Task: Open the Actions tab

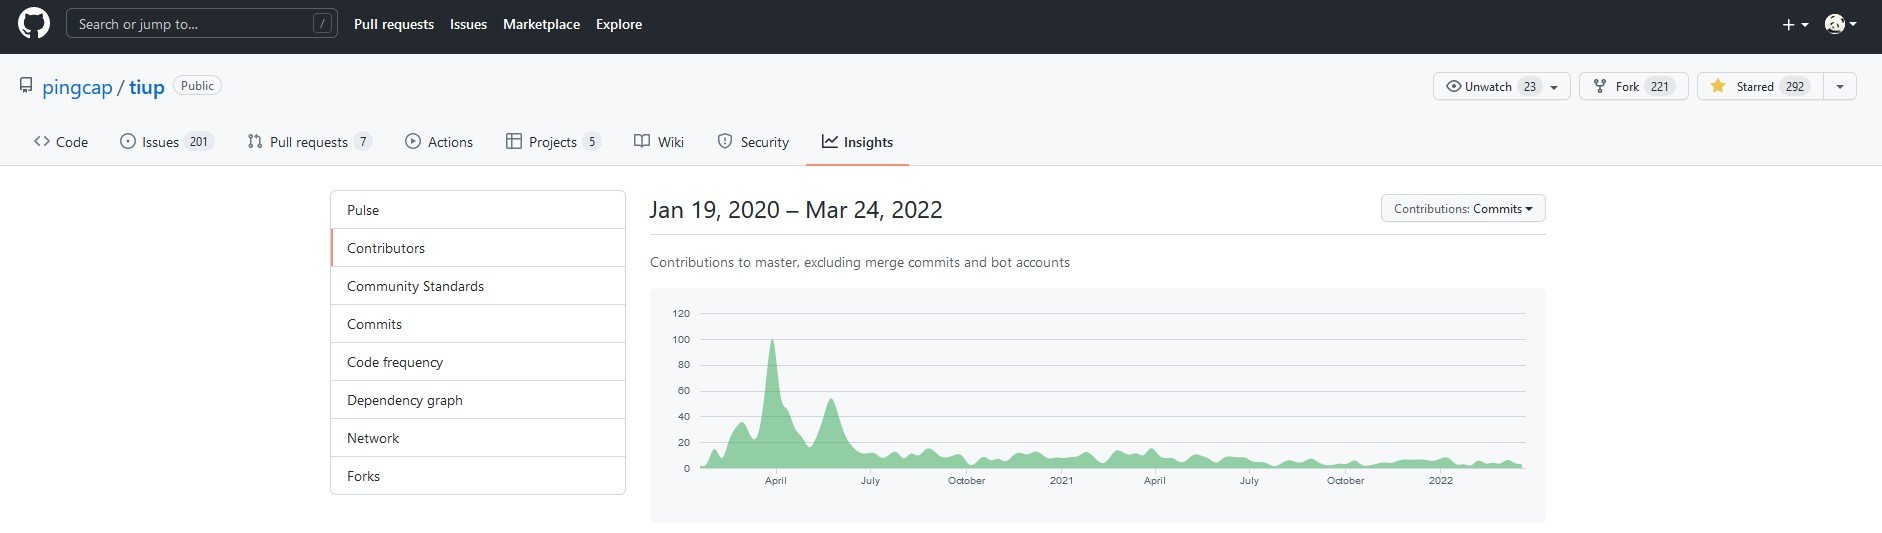Action: 439,142
